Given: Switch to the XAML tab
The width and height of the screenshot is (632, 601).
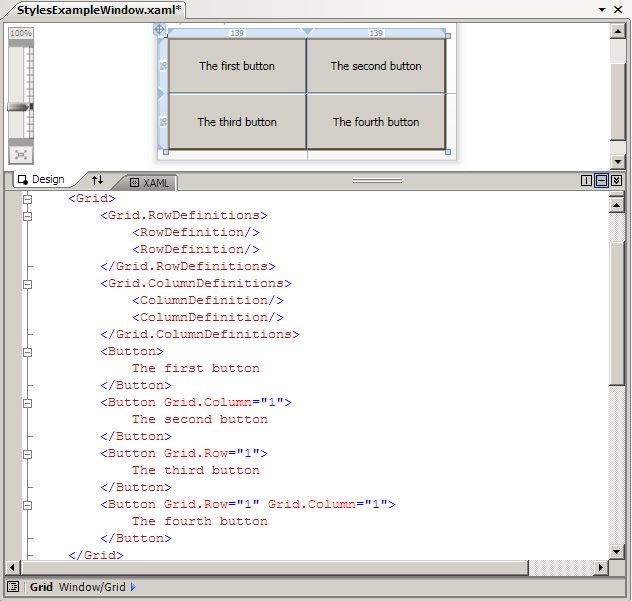Looking at the screenshot, I should point(149,183).
